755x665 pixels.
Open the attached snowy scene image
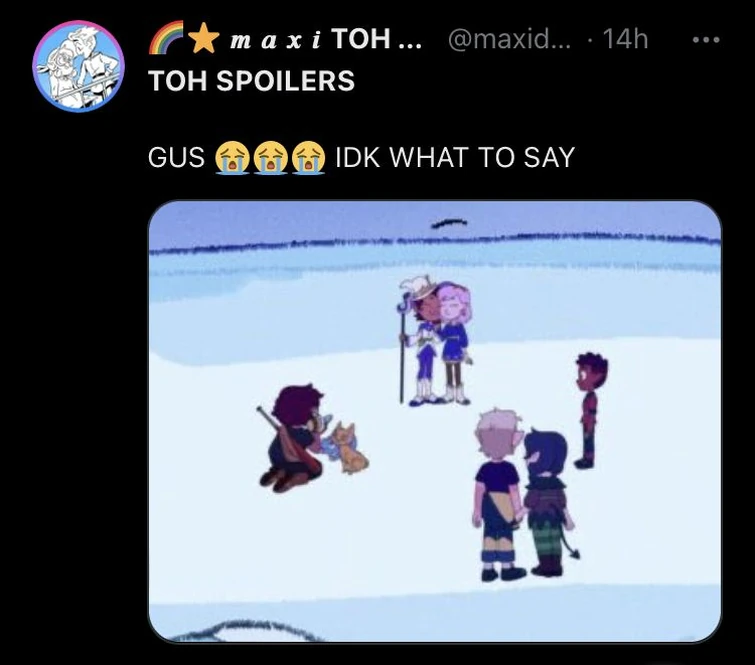click(435, 421)
